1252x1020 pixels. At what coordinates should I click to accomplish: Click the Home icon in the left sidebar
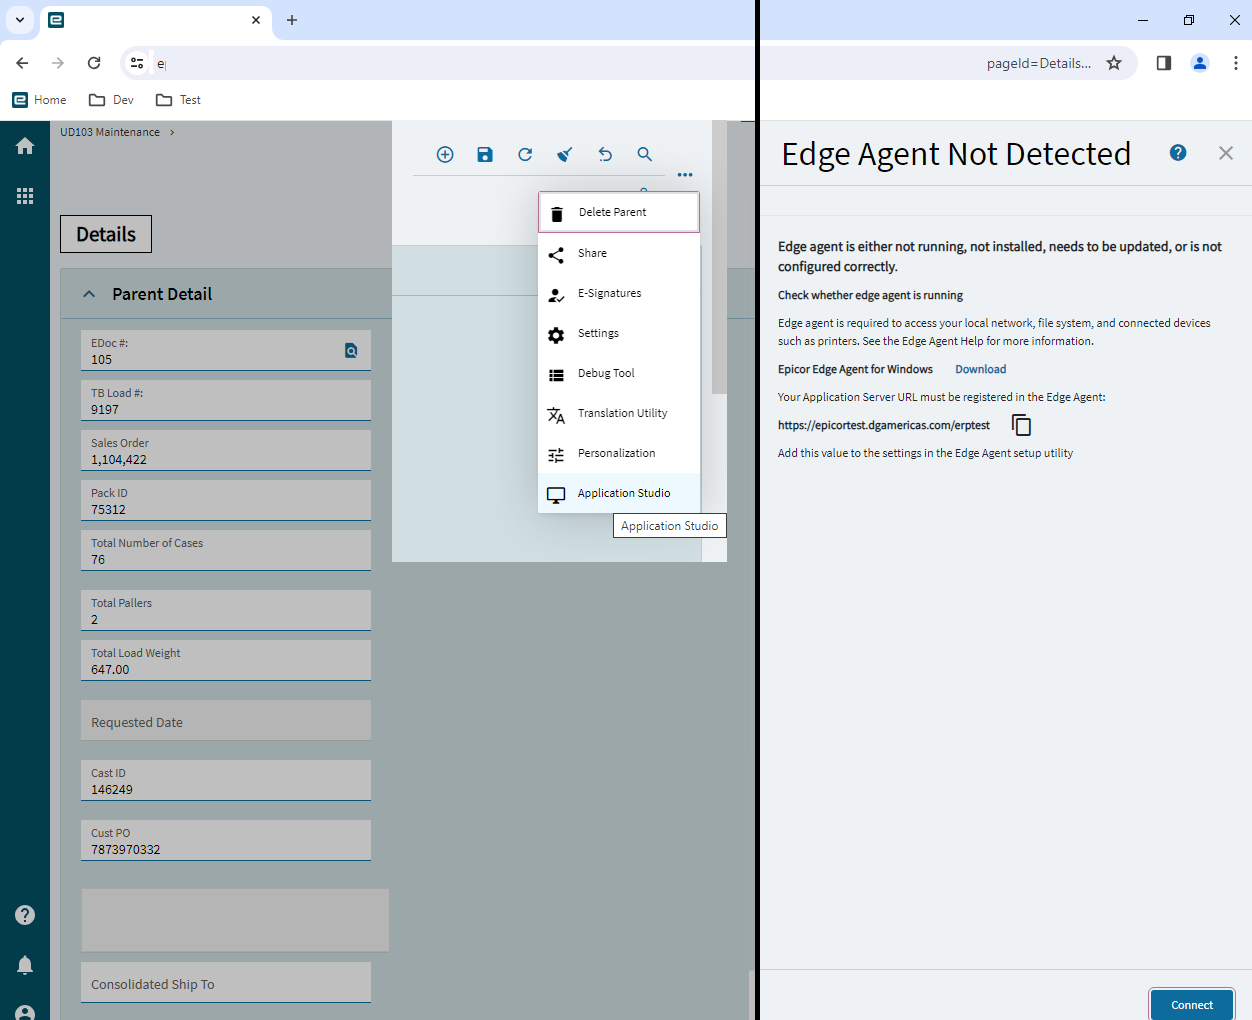click(25, 145)
